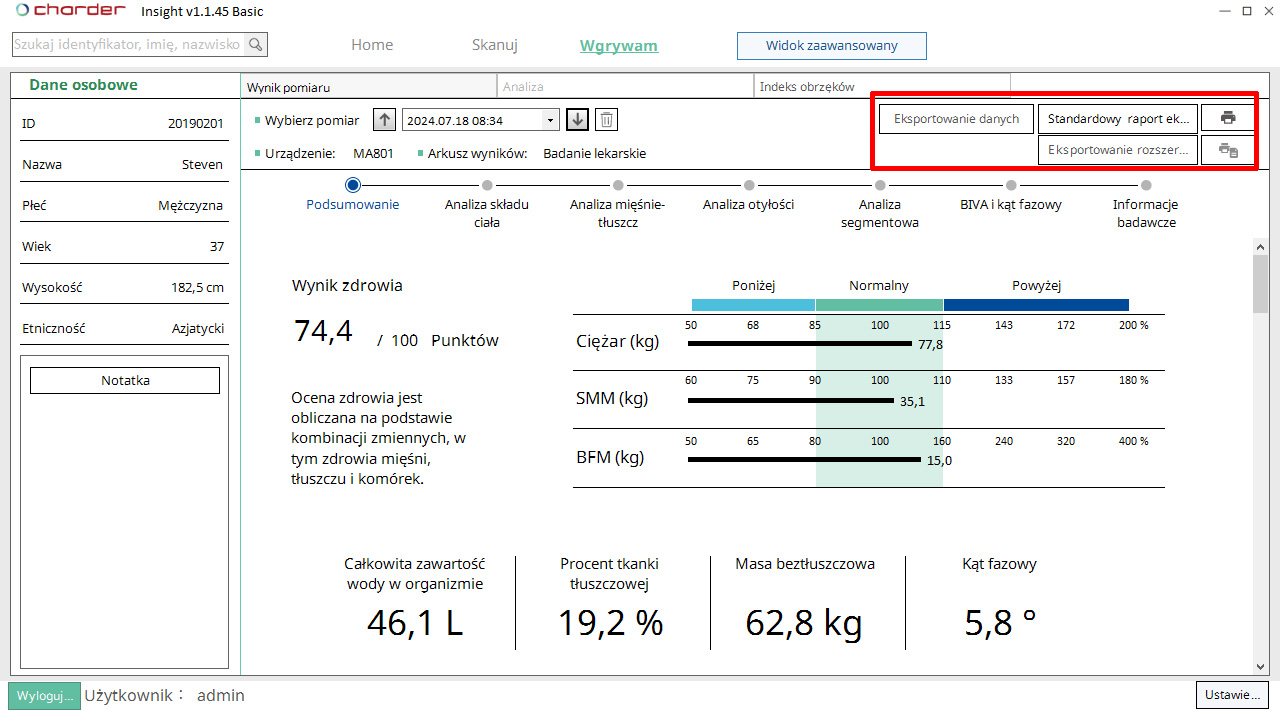Click the Eksportowanie danych button

(956, 118)
